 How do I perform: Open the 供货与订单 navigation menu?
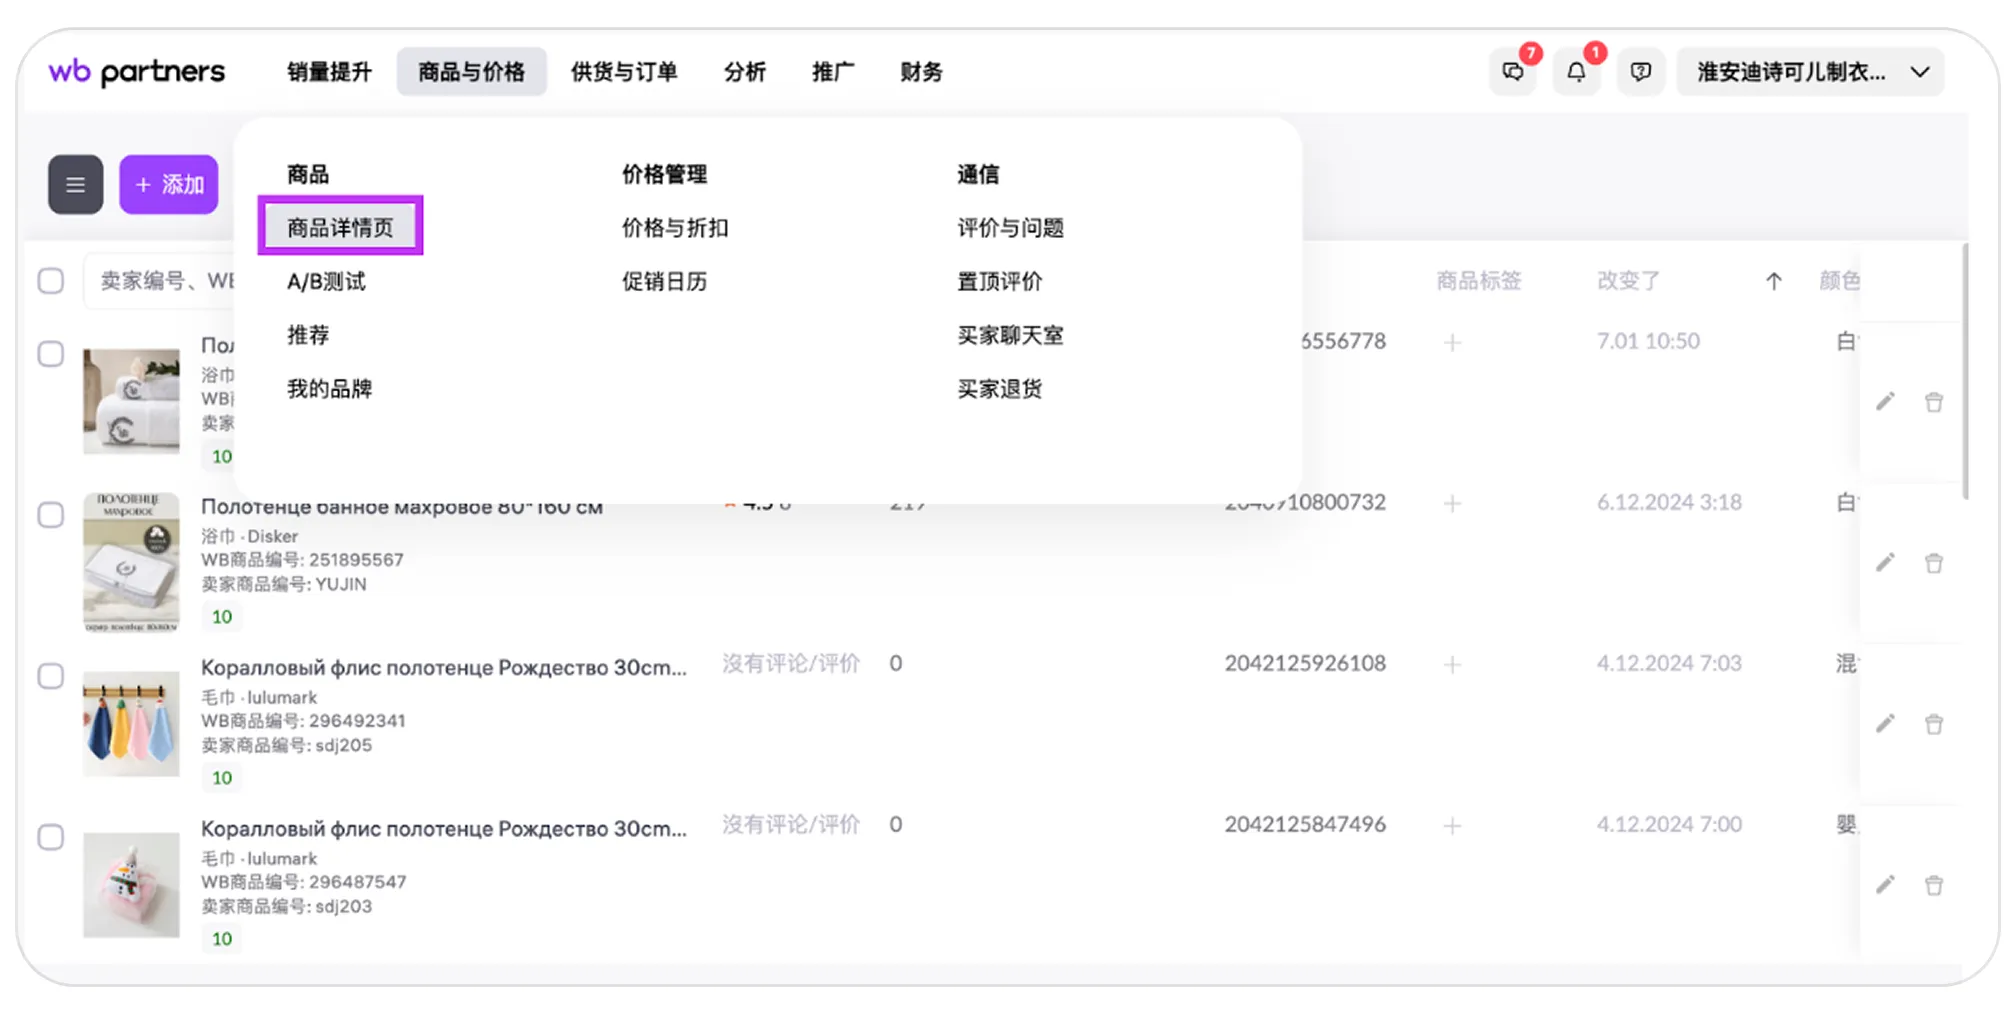point(624,72)
